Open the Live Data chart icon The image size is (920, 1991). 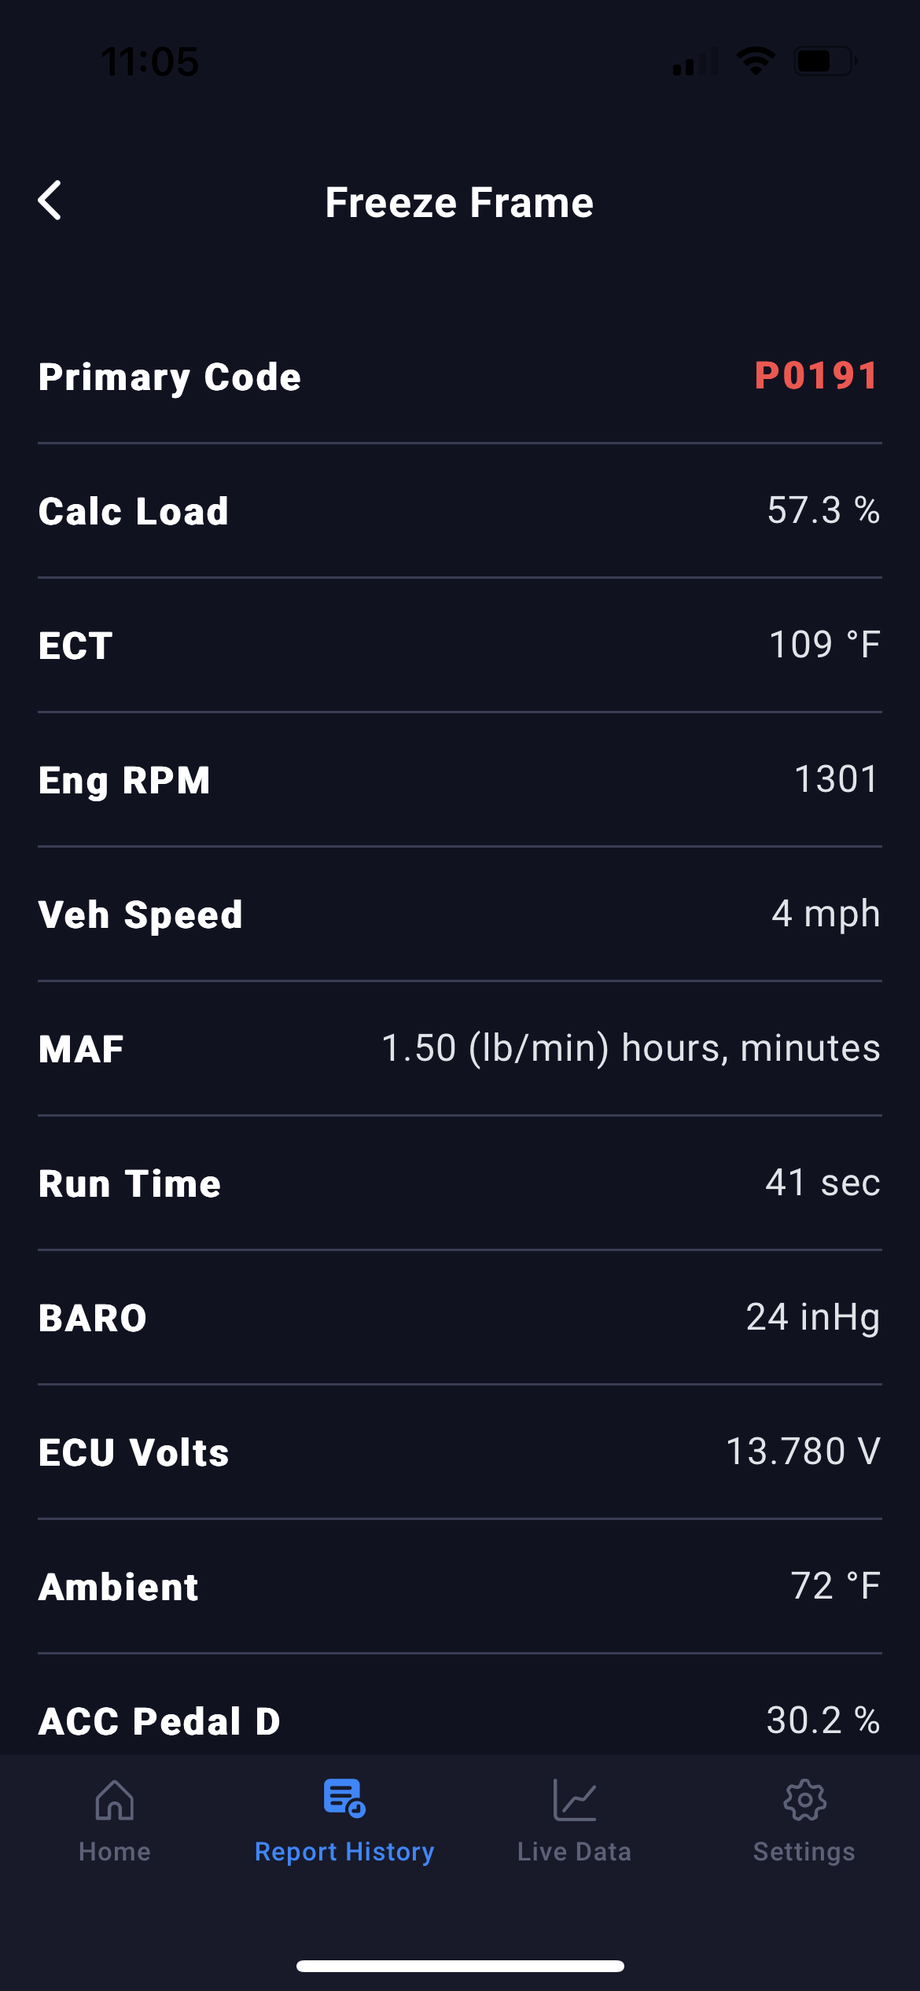574,1800
